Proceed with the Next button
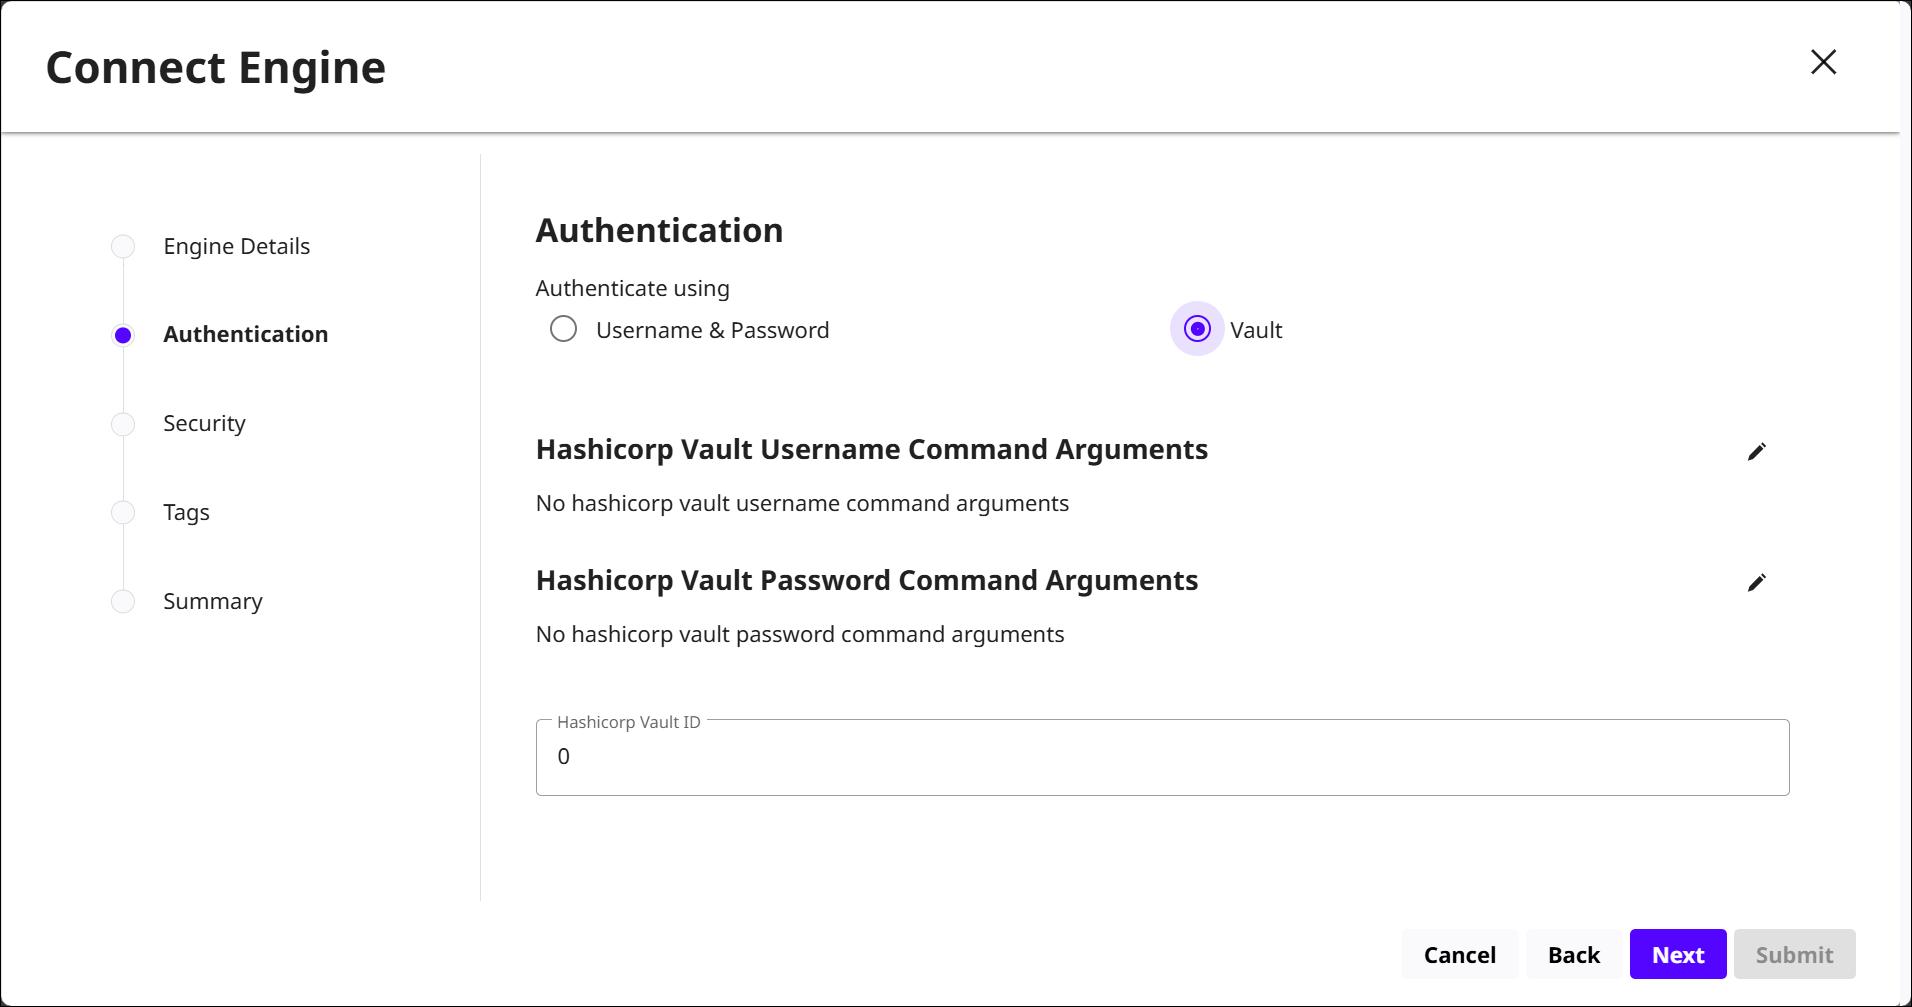Viewport: 1912px width, 1007px height. [1677, 955]
